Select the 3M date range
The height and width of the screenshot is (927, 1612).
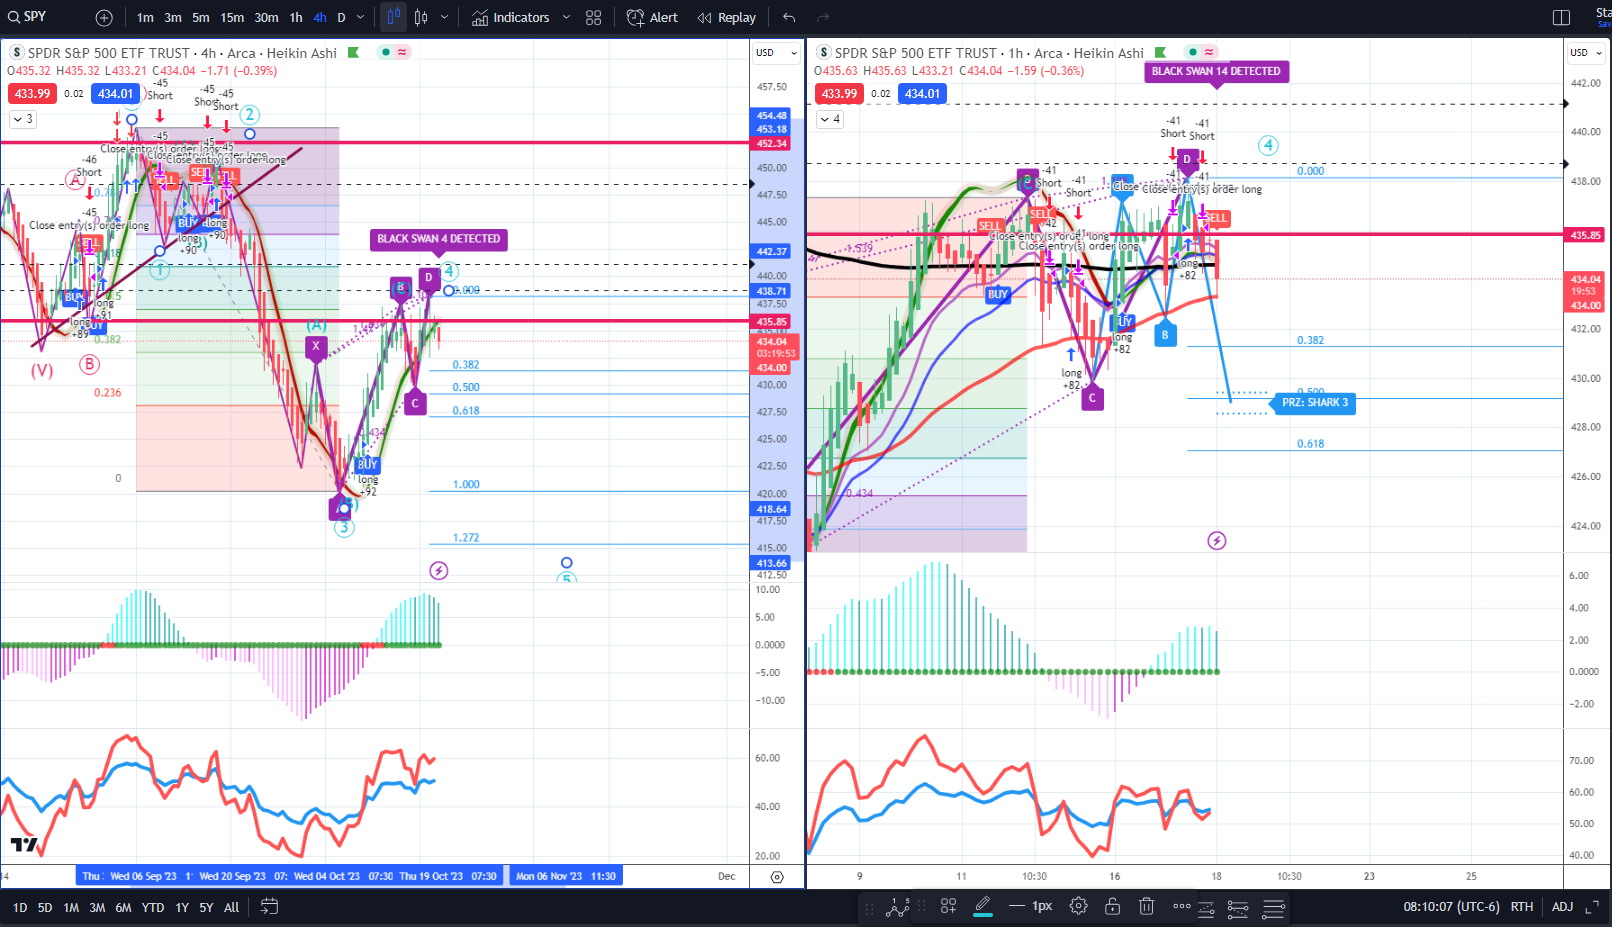tap(97, 908)
